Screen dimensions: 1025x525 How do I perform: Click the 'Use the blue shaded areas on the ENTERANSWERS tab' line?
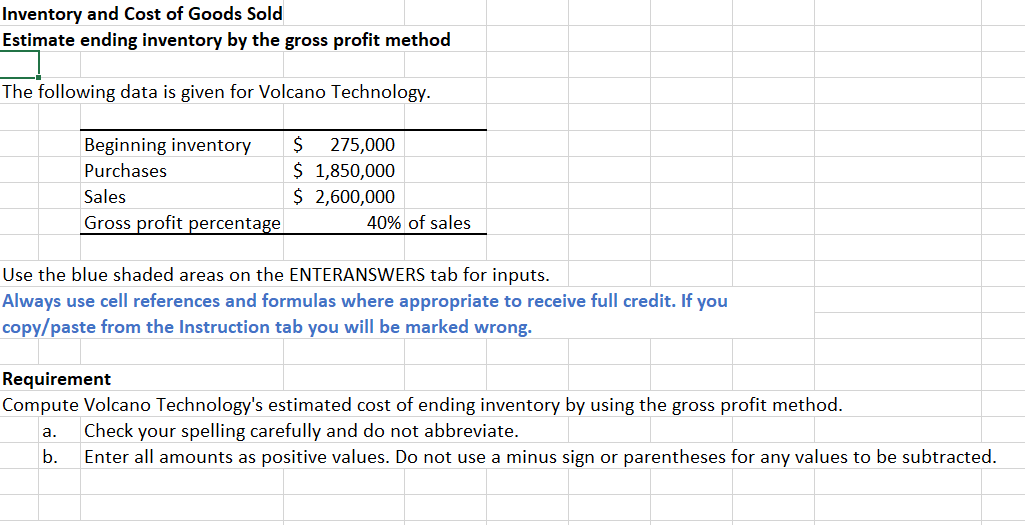coord(276,275)
